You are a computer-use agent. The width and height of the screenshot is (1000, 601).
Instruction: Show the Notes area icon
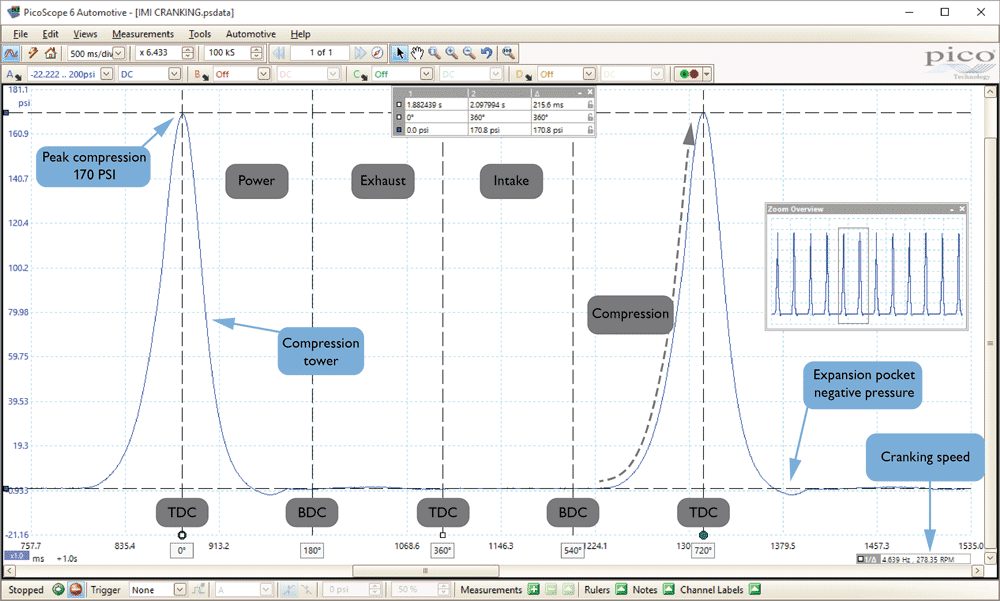pos(668,590)
